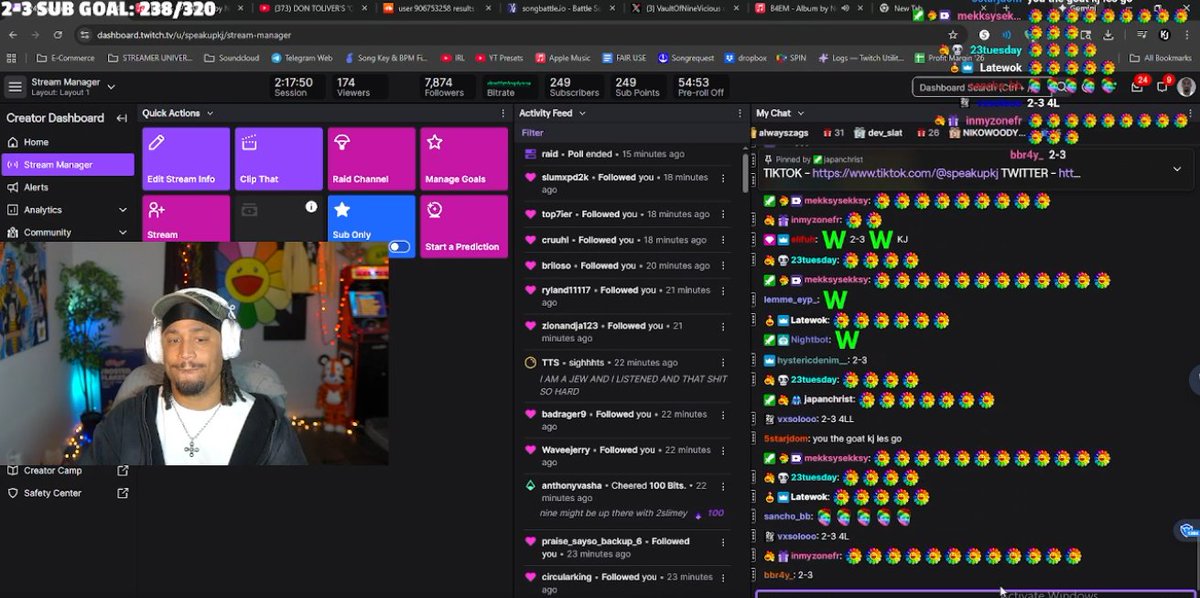This screenshot has width=1200, height=598.
Task: Click the raid Poll ended activity entry
Action: click(626, 154)
